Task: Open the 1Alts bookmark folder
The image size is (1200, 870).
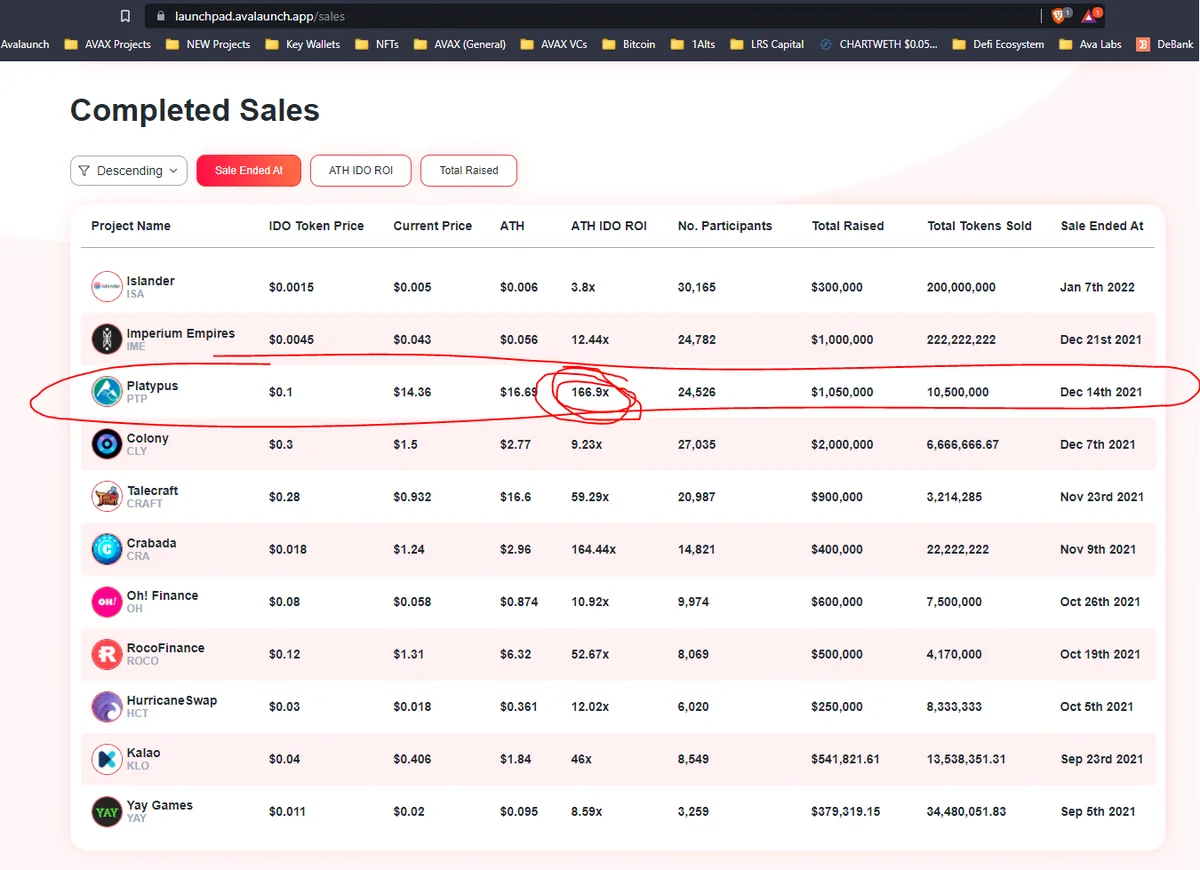Action: [693, 44]
